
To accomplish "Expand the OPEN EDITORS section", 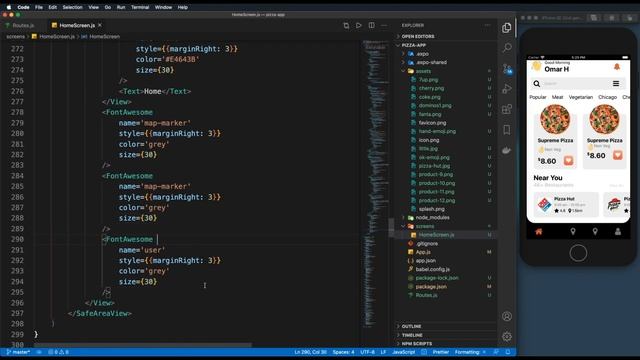I will point(418,36).
